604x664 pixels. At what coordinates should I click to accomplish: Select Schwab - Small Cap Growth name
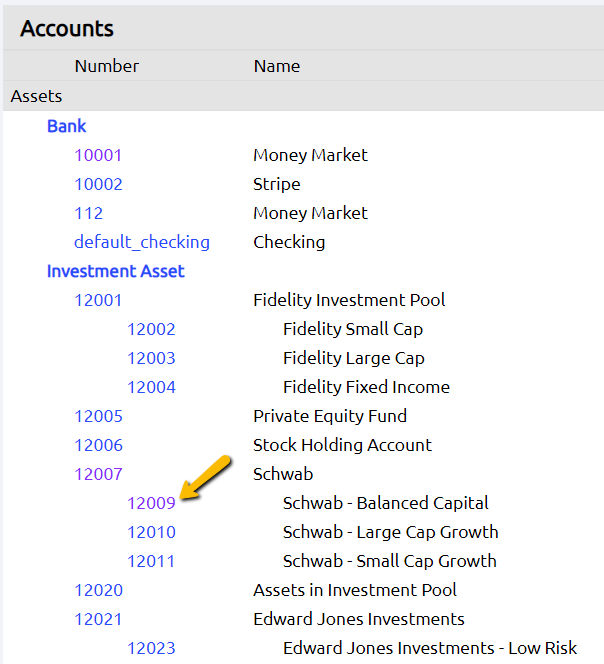pyautogui.click(x=390, y=561)
